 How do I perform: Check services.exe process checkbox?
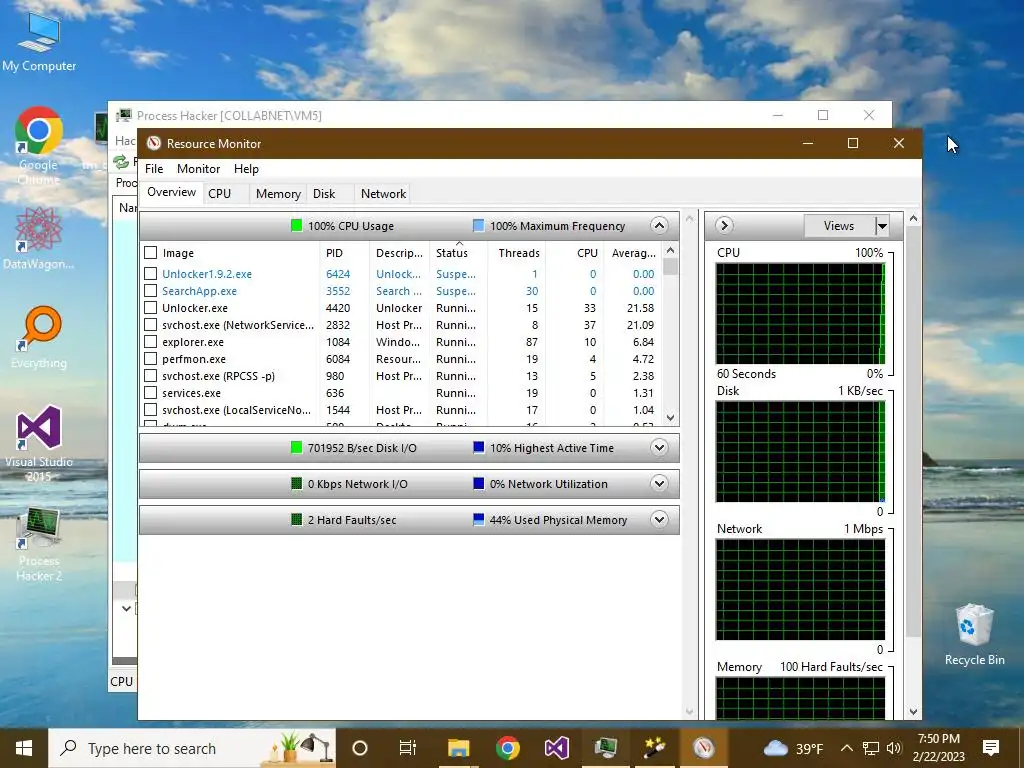(151, 392)
